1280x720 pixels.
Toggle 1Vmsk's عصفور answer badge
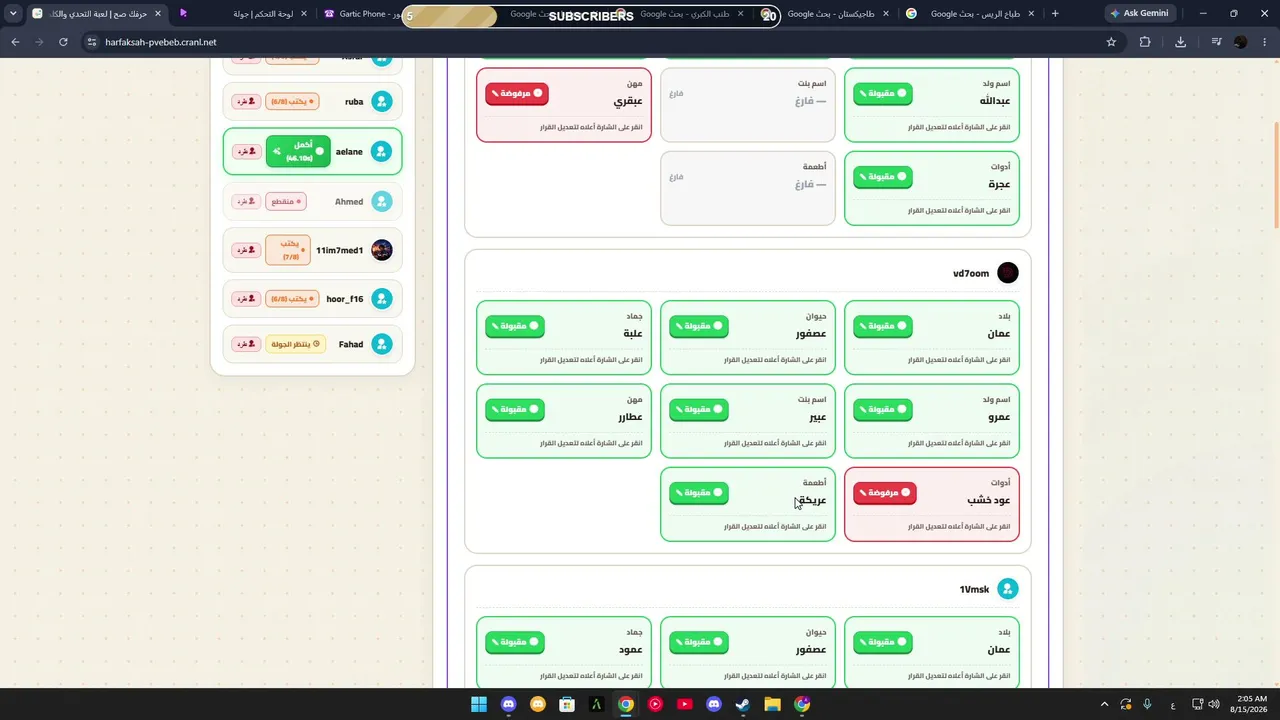(x=698, y=642)
